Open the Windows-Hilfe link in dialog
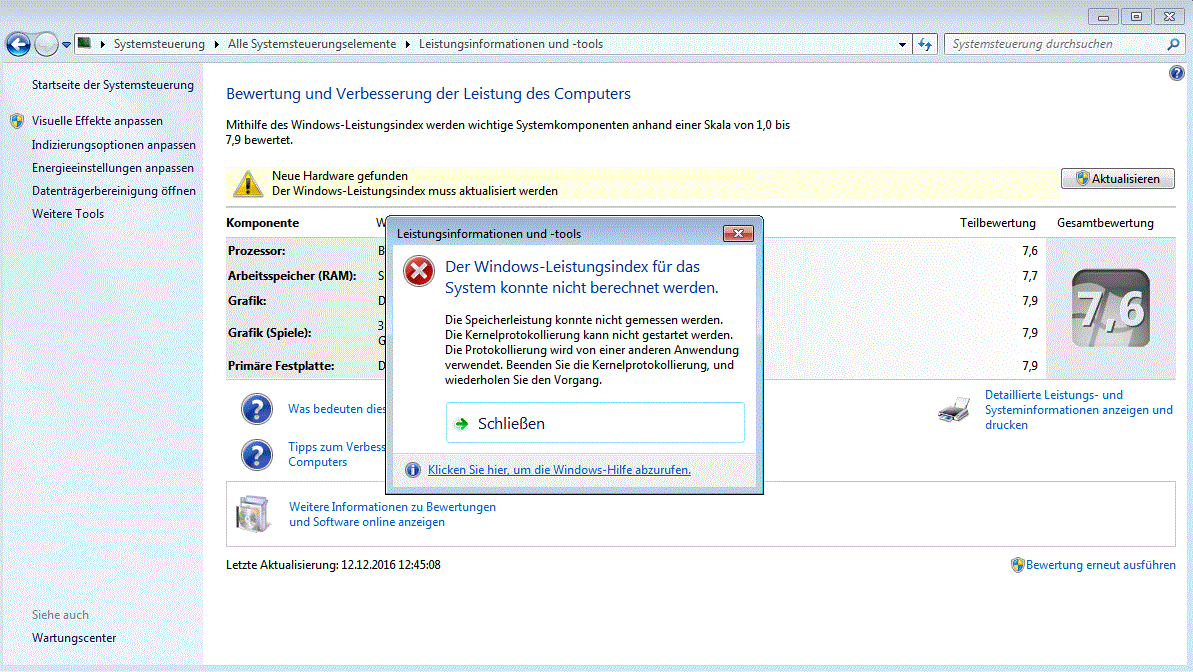1193x672 pixels. tap(559, 470)
